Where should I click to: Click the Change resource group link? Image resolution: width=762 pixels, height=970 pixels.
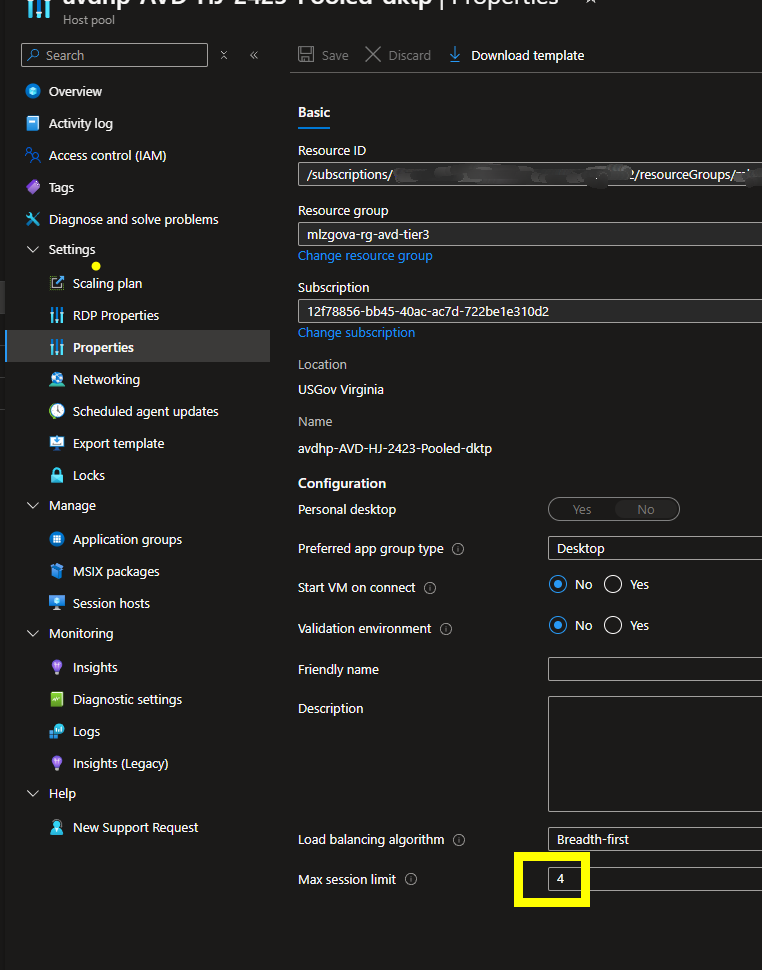click(x=365, y=255)
